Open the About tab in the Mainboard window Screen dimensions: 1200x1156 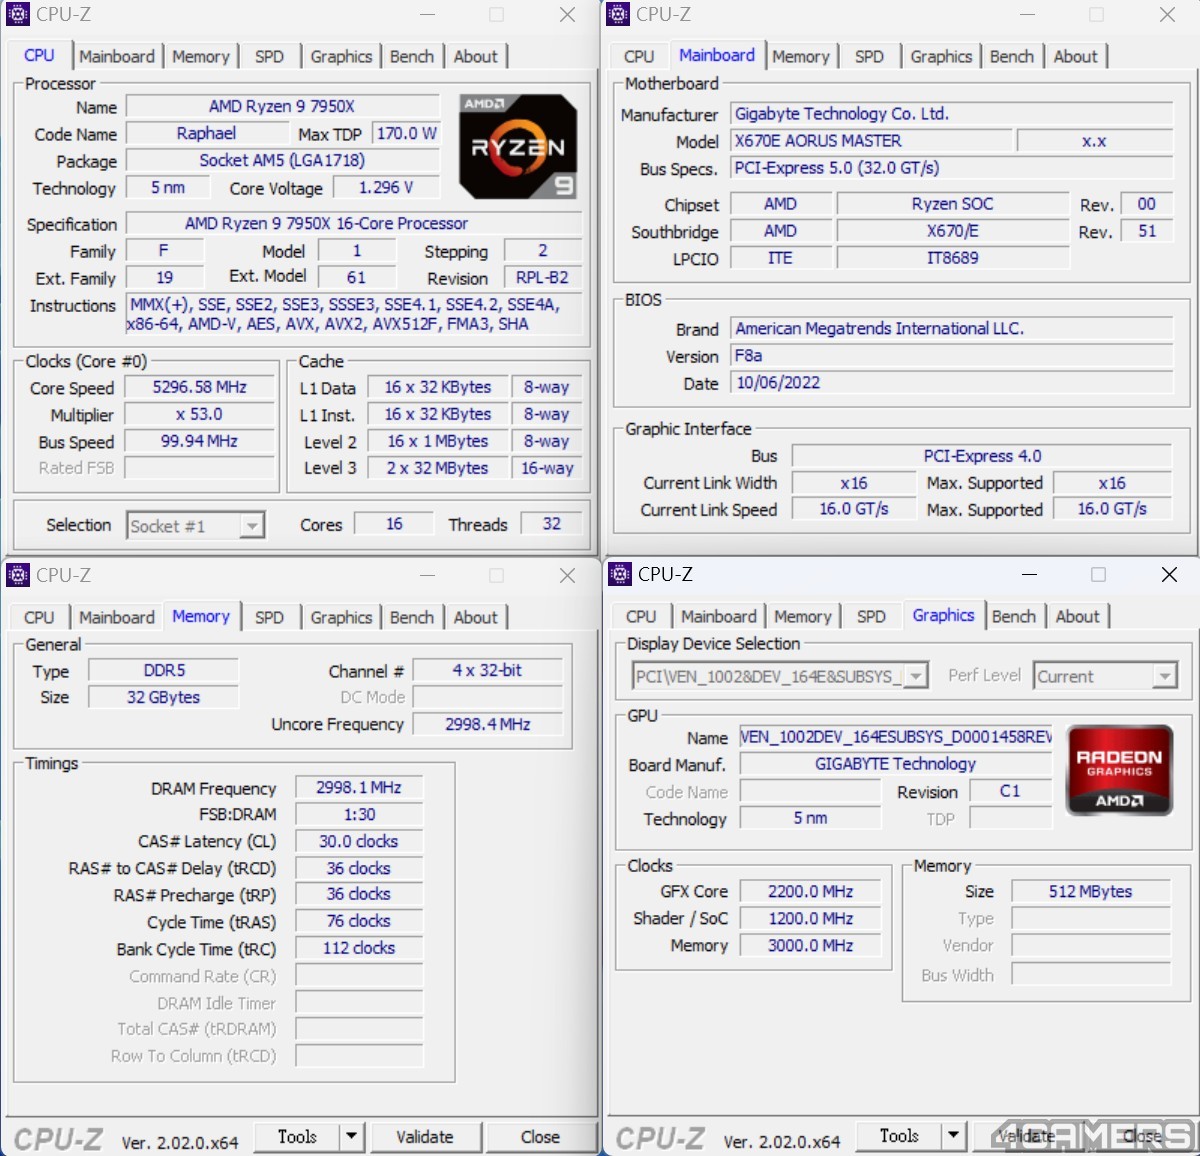pyautogui.click(x=1075, y=57)
